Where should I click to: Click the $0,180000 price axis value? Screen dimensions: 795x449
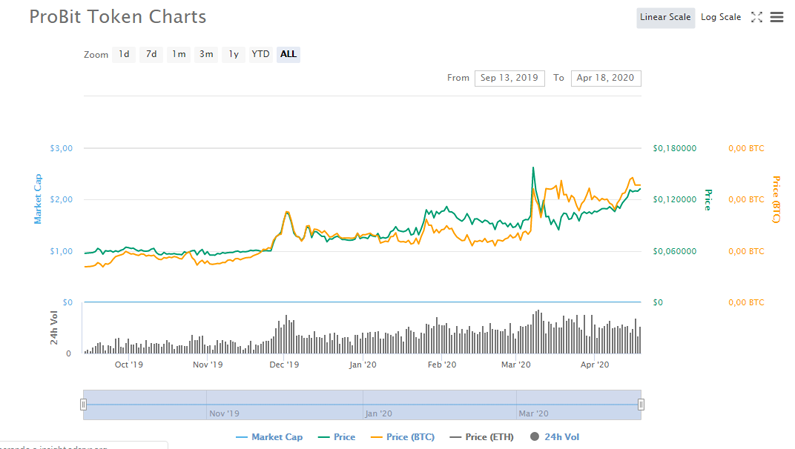[x=674, y=148]
